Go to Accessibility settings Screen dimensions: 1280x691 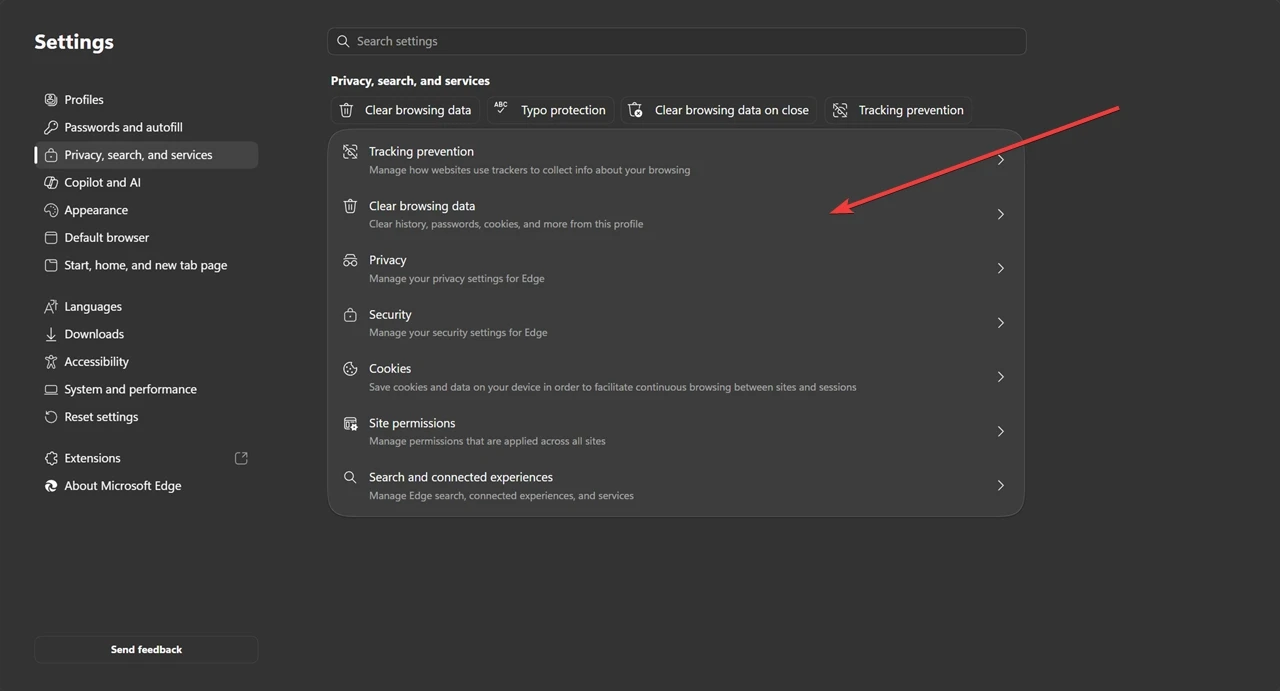coord(146,362)
